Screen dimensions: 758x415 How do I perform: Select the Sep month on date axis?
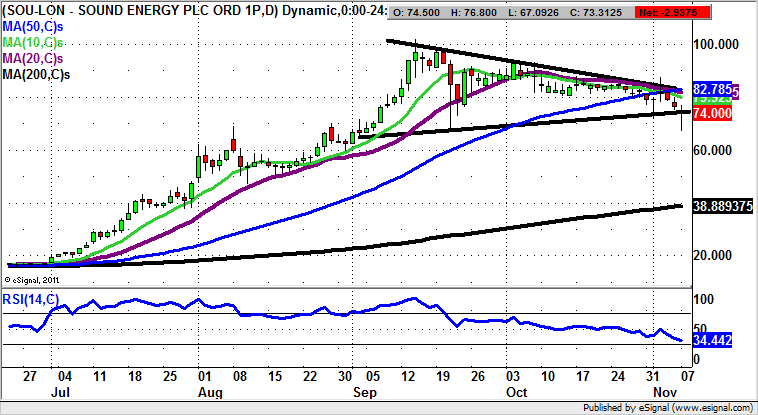(x=360, y=393)
